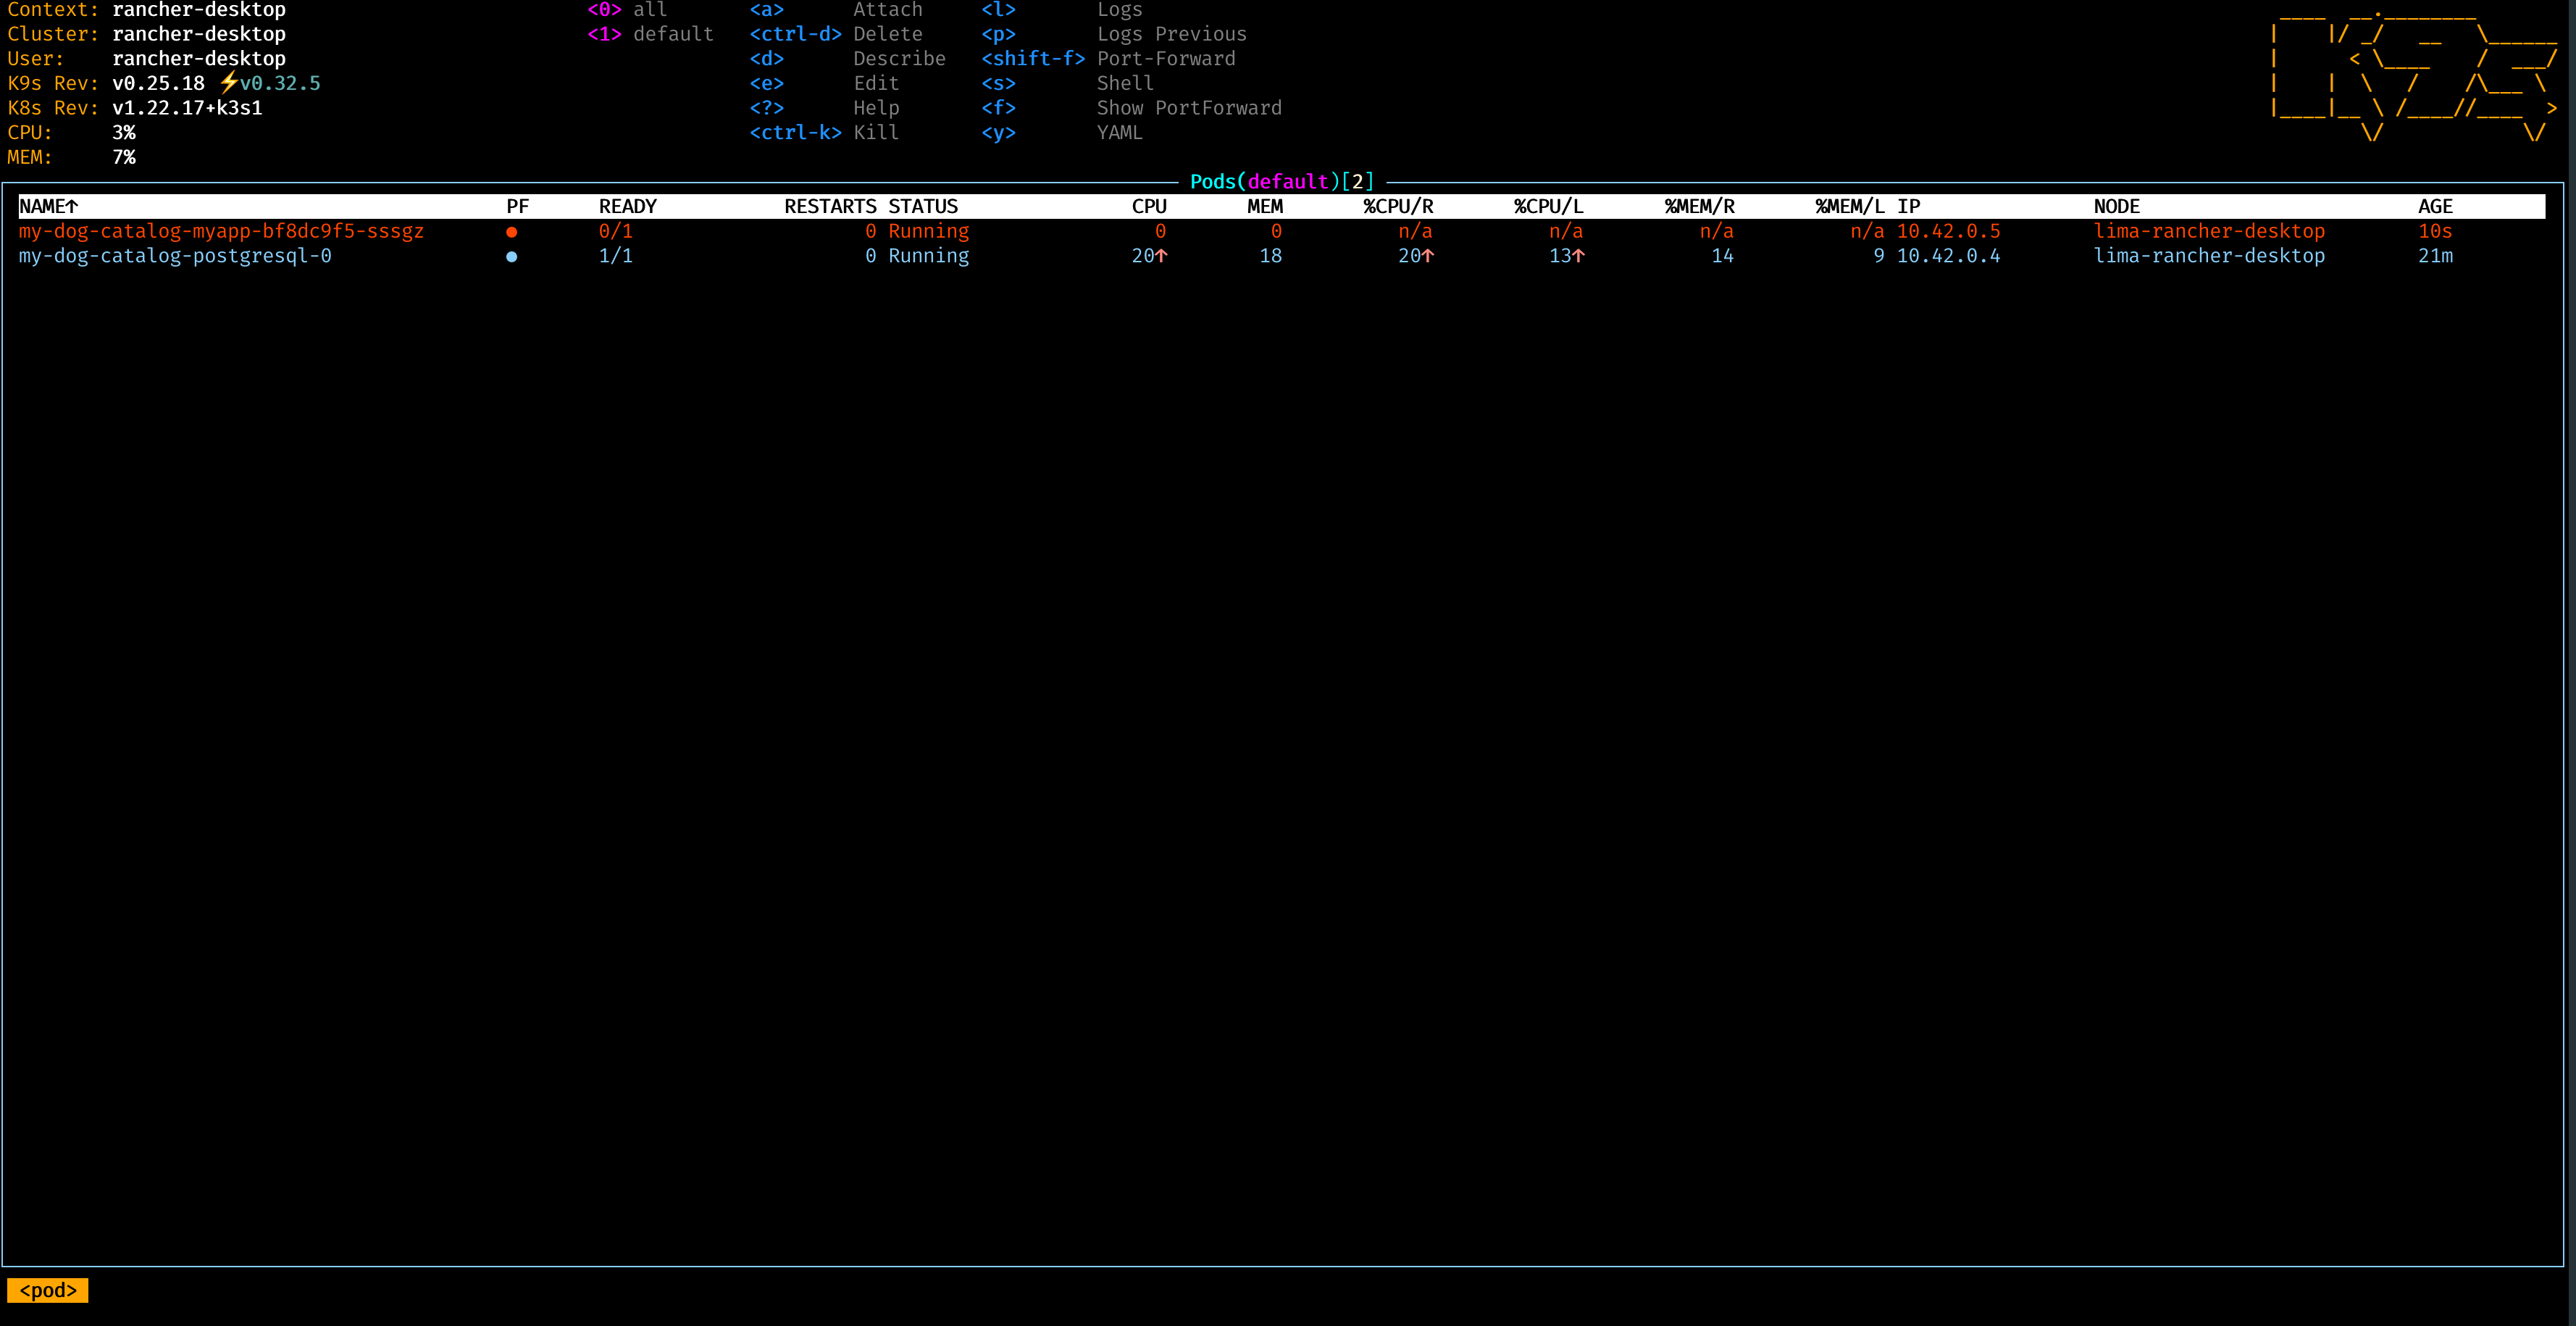Click the <y> YAML shortcut

pyautogui.click(x=998, y=132)
